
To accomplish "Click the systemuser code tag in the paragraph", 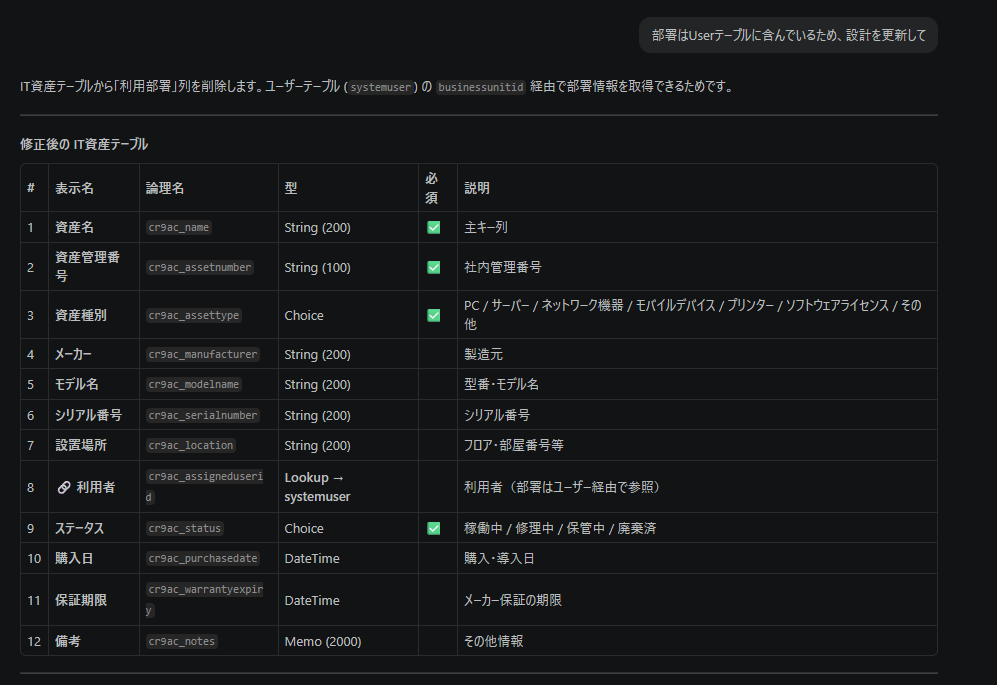I will [381, 87].
